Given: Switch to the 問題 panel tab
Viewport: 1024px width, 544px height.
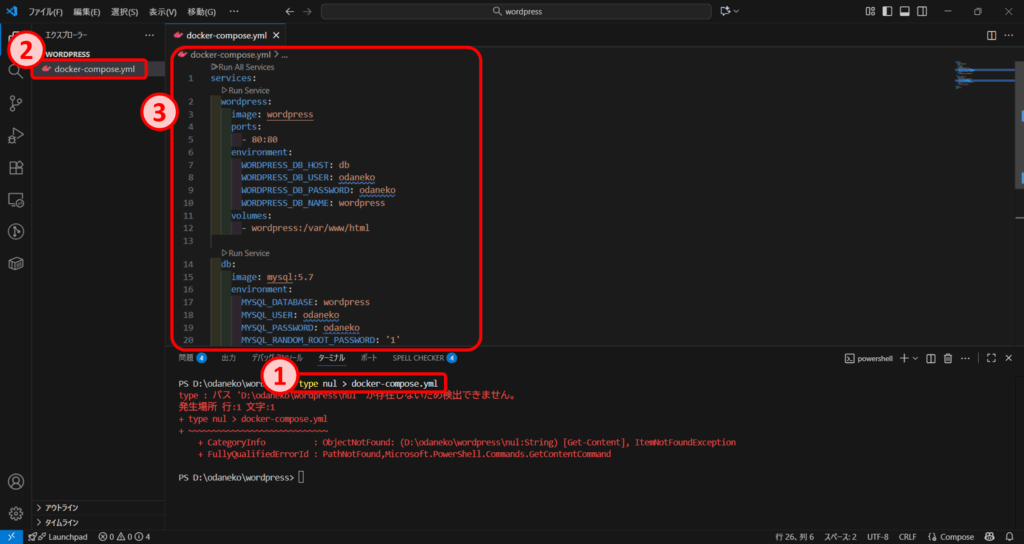Looking at the screenshot, I should [x=186, y=357].
